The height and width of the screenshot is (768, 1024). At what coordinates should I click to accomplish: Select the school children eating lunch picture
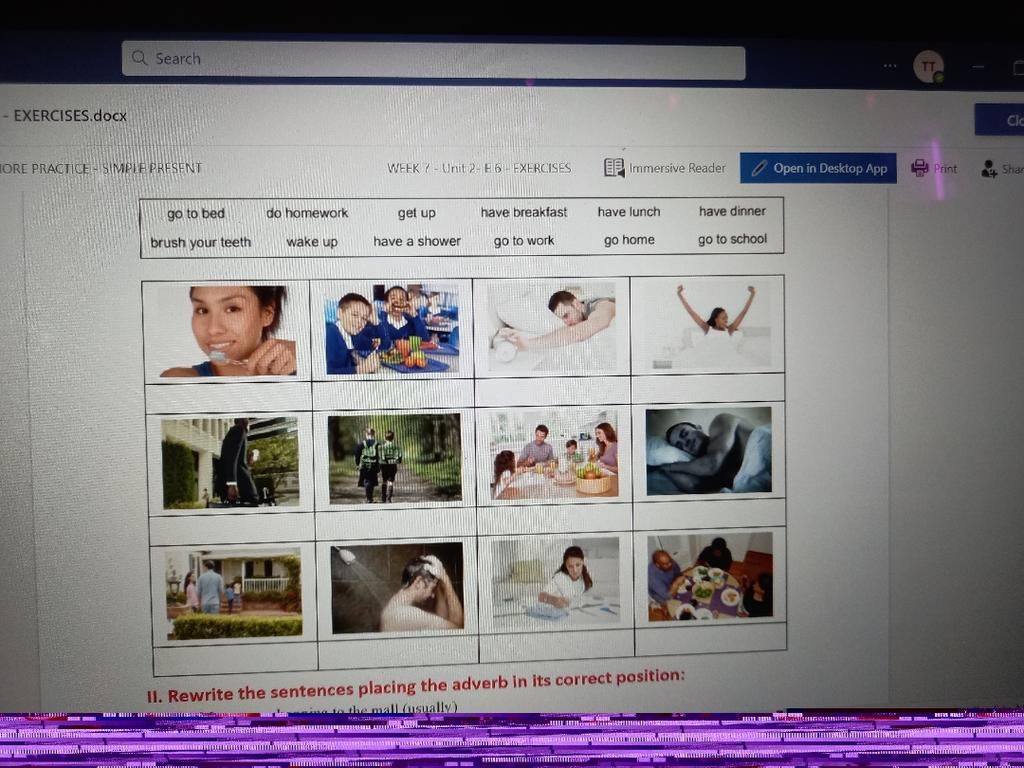392,328
